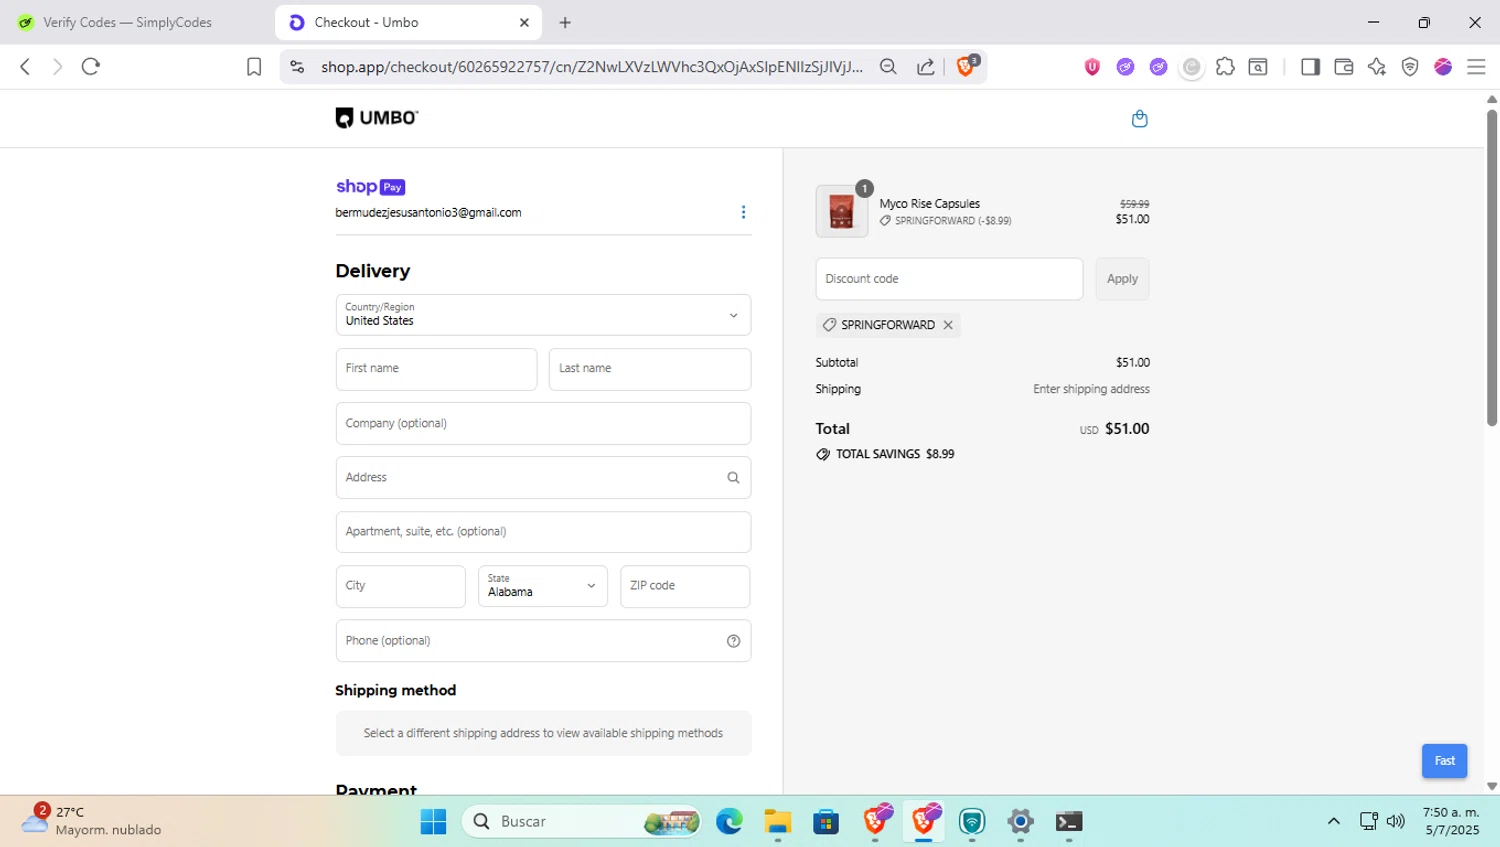Click the Apartment, suite field
Screen dimensions: 1500x847
coord(543,532)
